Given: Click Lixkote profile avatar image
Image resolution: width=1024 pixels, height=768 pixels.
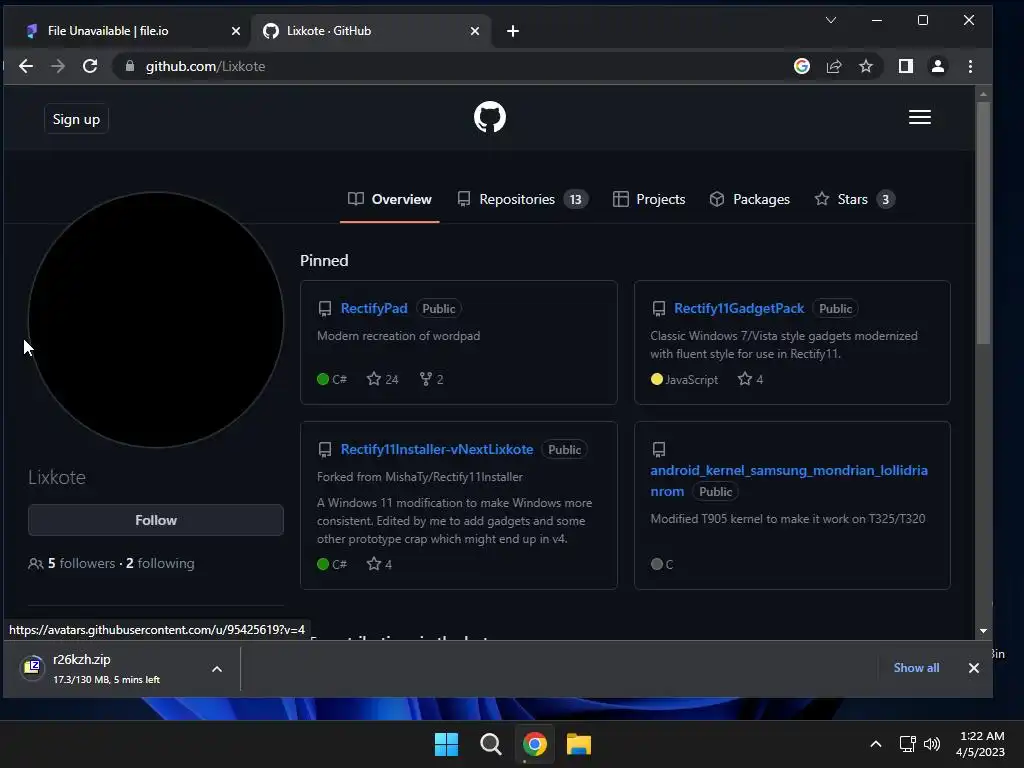Looking at the screenshot, I should pos(155,319).
